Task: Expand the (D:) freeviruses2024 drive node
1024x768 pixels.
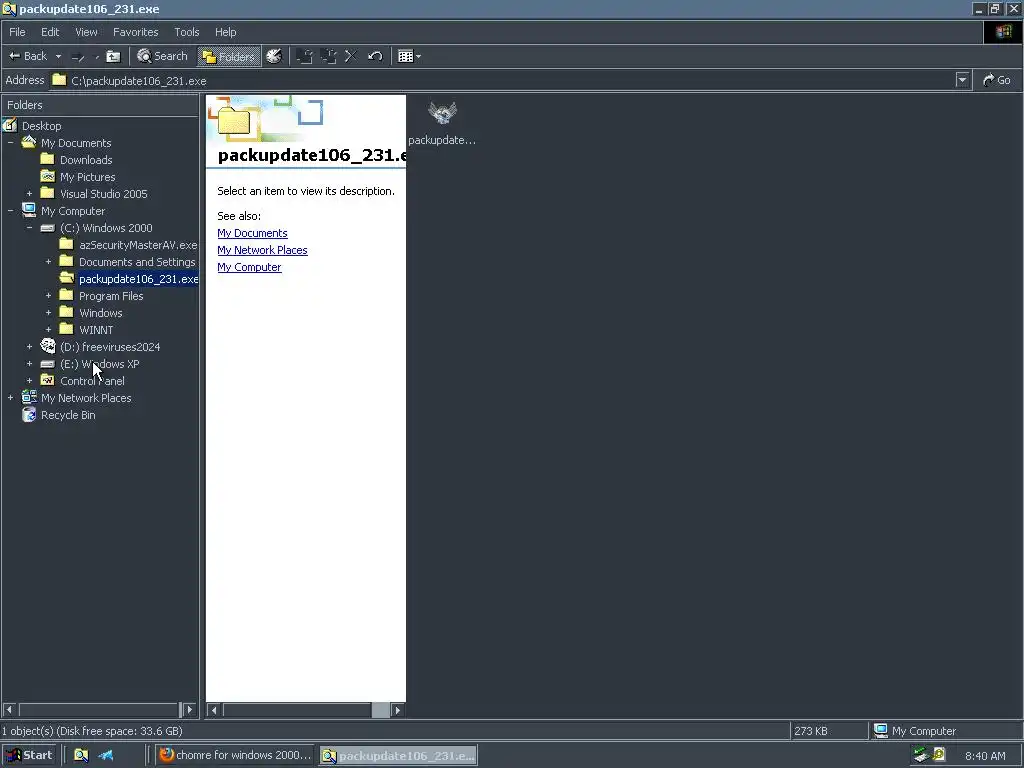Action: pyautogui.click(x=29, y=347)
